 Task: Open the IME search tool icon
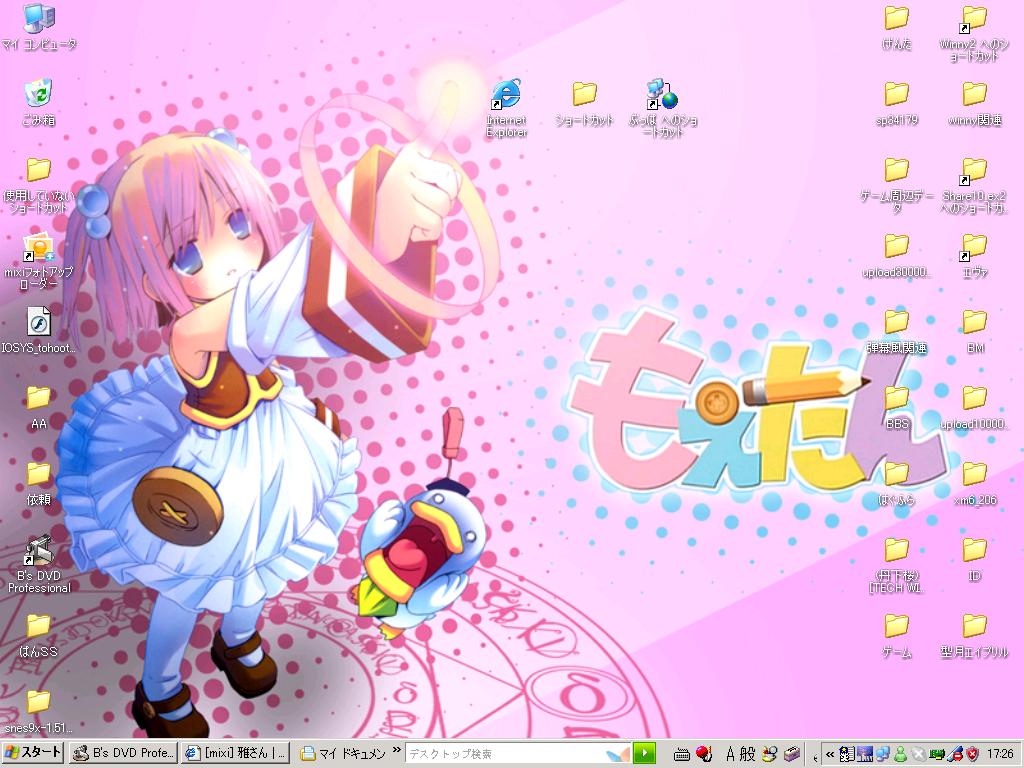pyautogui.click(x=771, y=754)
